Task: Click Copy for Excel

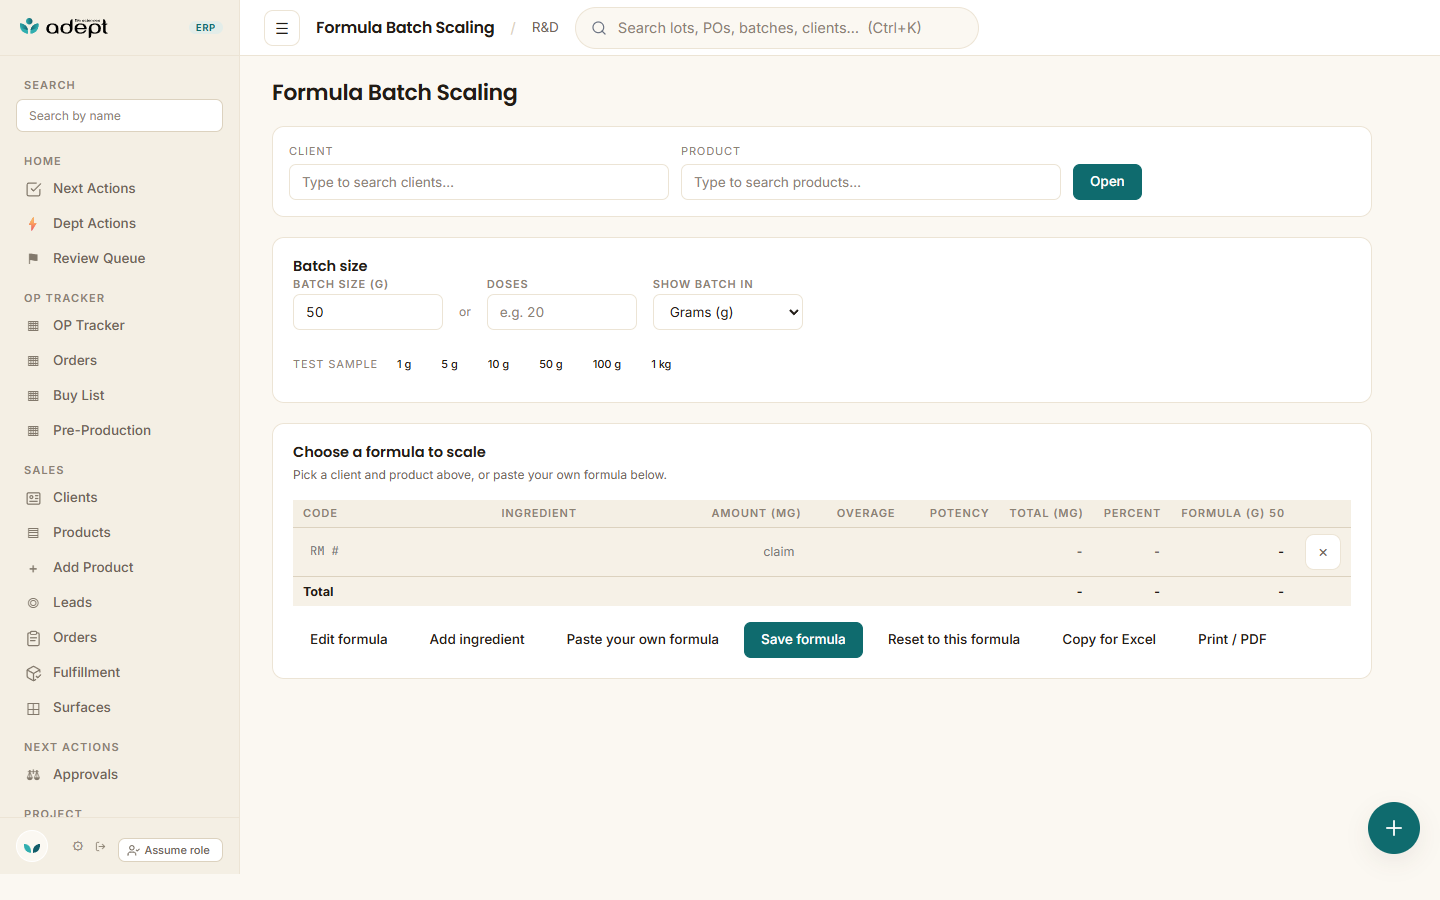Action: click(x=1109, y=640)
